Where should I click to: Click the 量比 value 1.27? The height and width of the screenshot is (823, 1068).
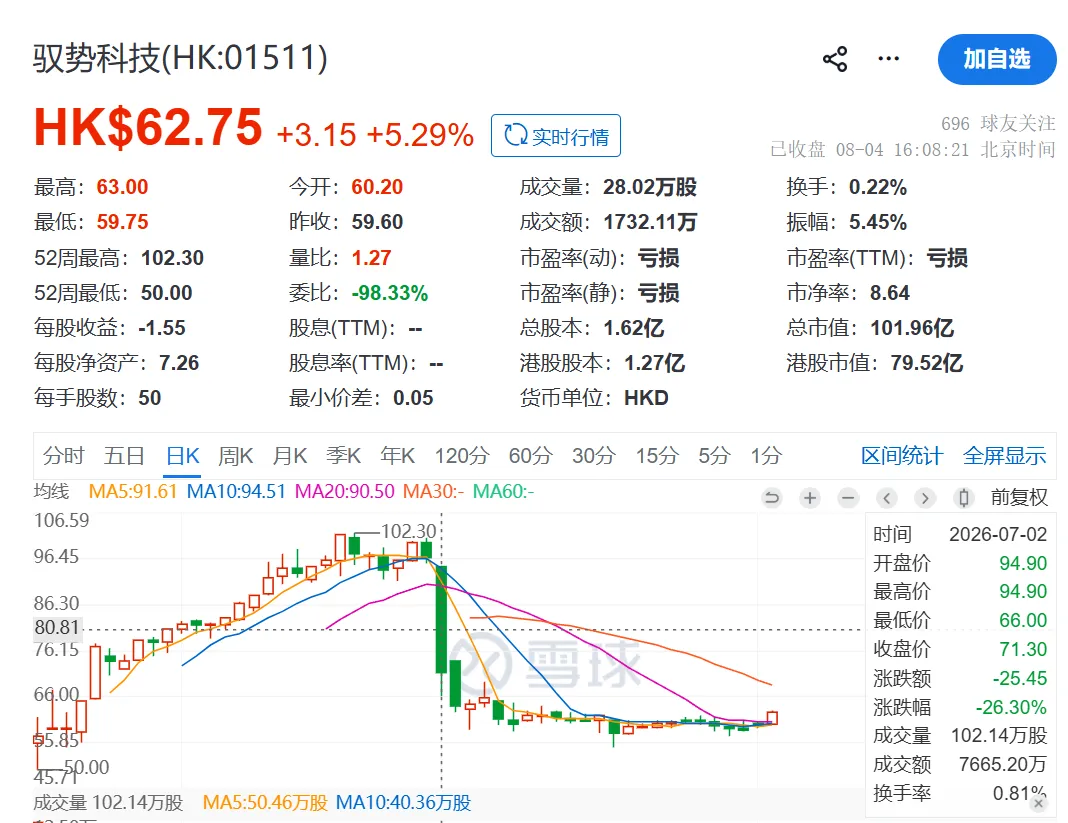coord(371,258)
